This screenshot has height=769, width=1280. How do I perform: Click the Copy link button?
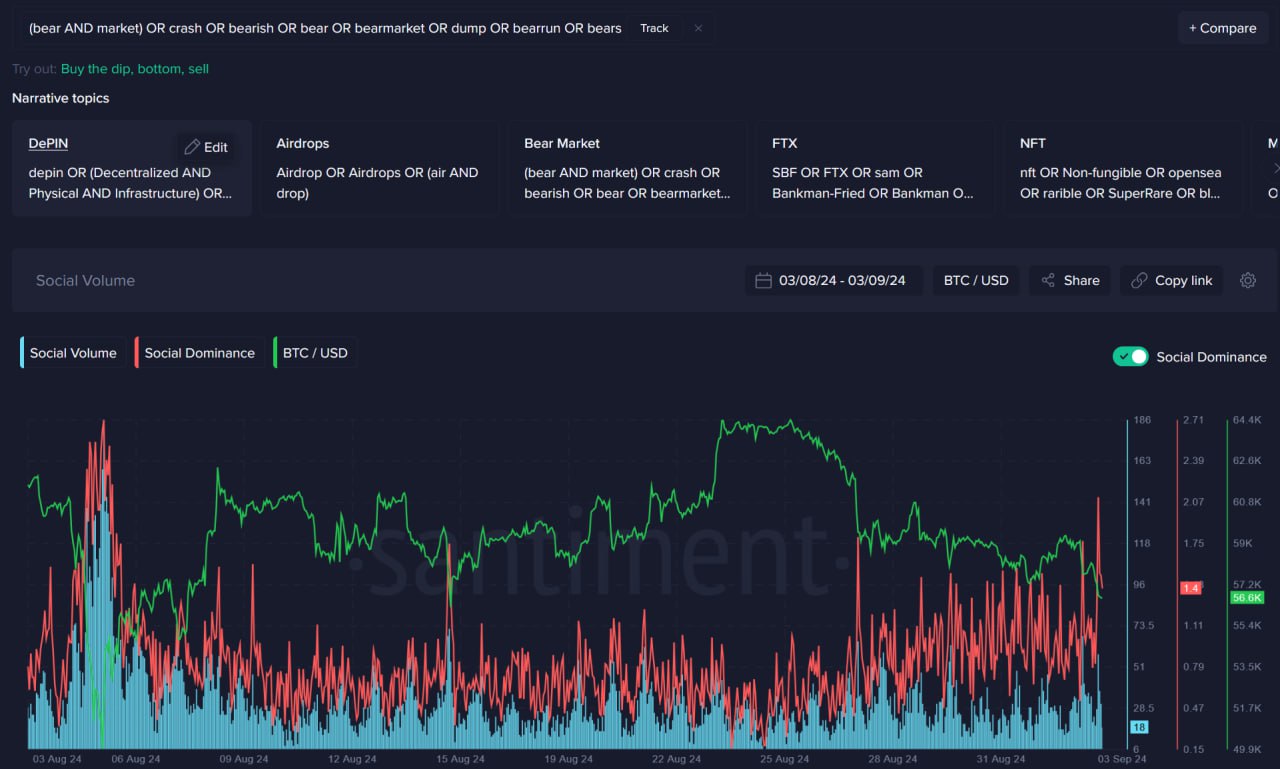point(1171,281)
